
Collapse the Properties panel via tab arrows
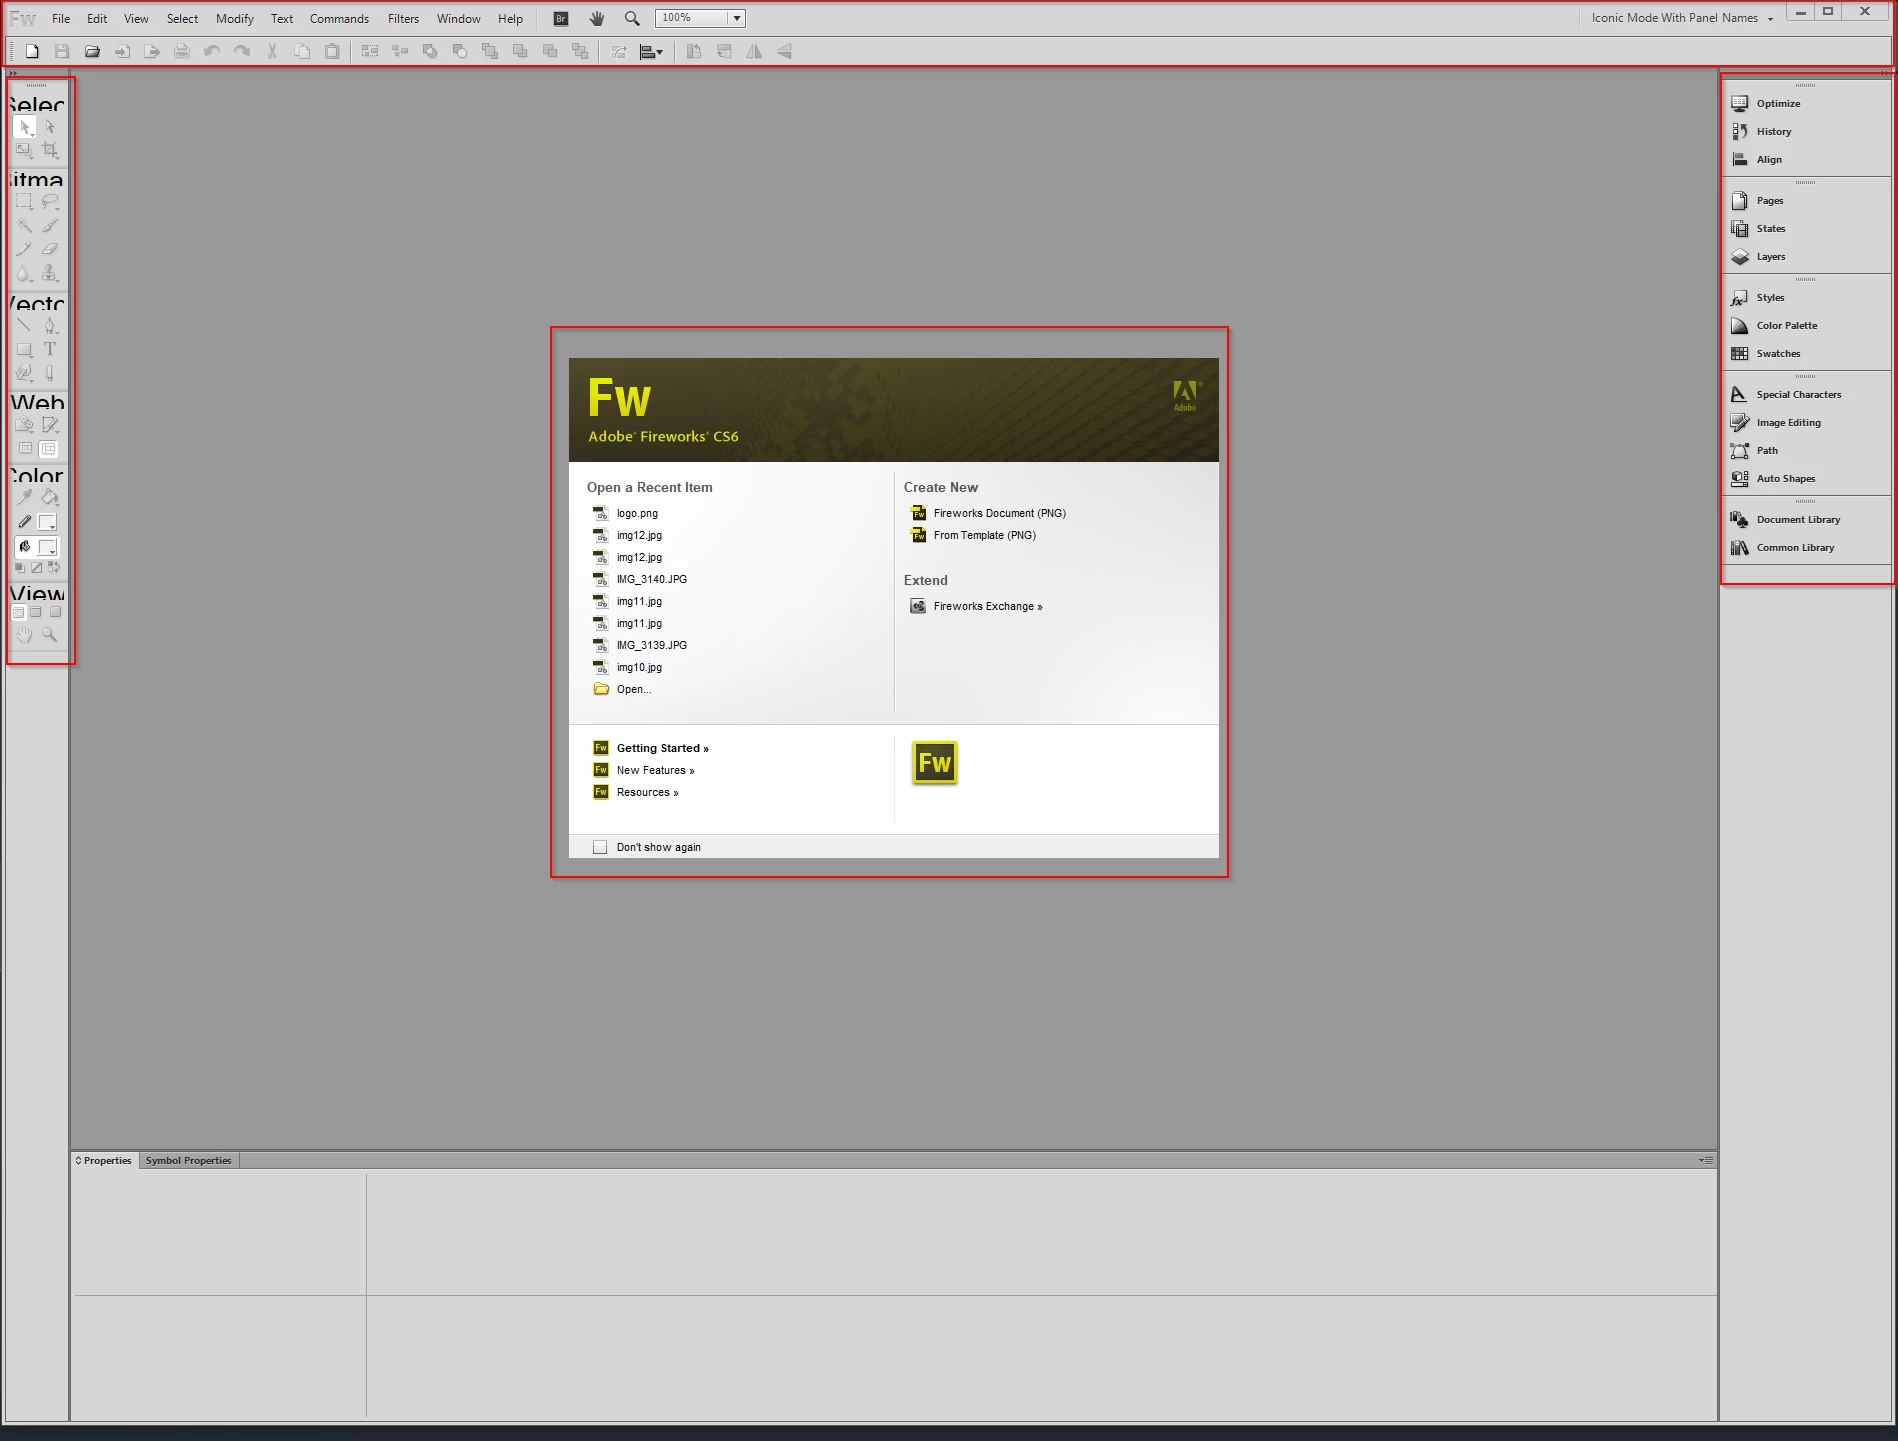coord(78,1160)
